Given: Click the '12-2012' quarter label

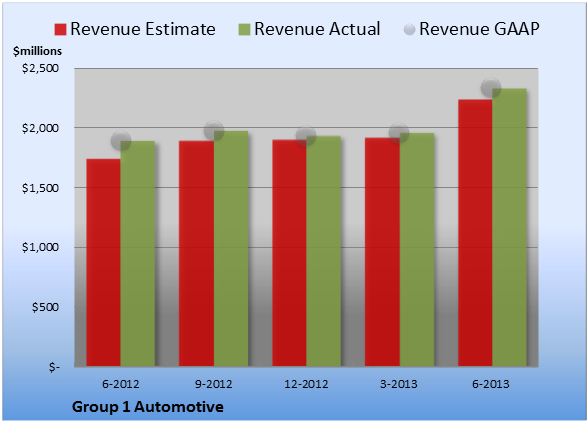Looking at the screenshot, I should click(x=306, y=384).
